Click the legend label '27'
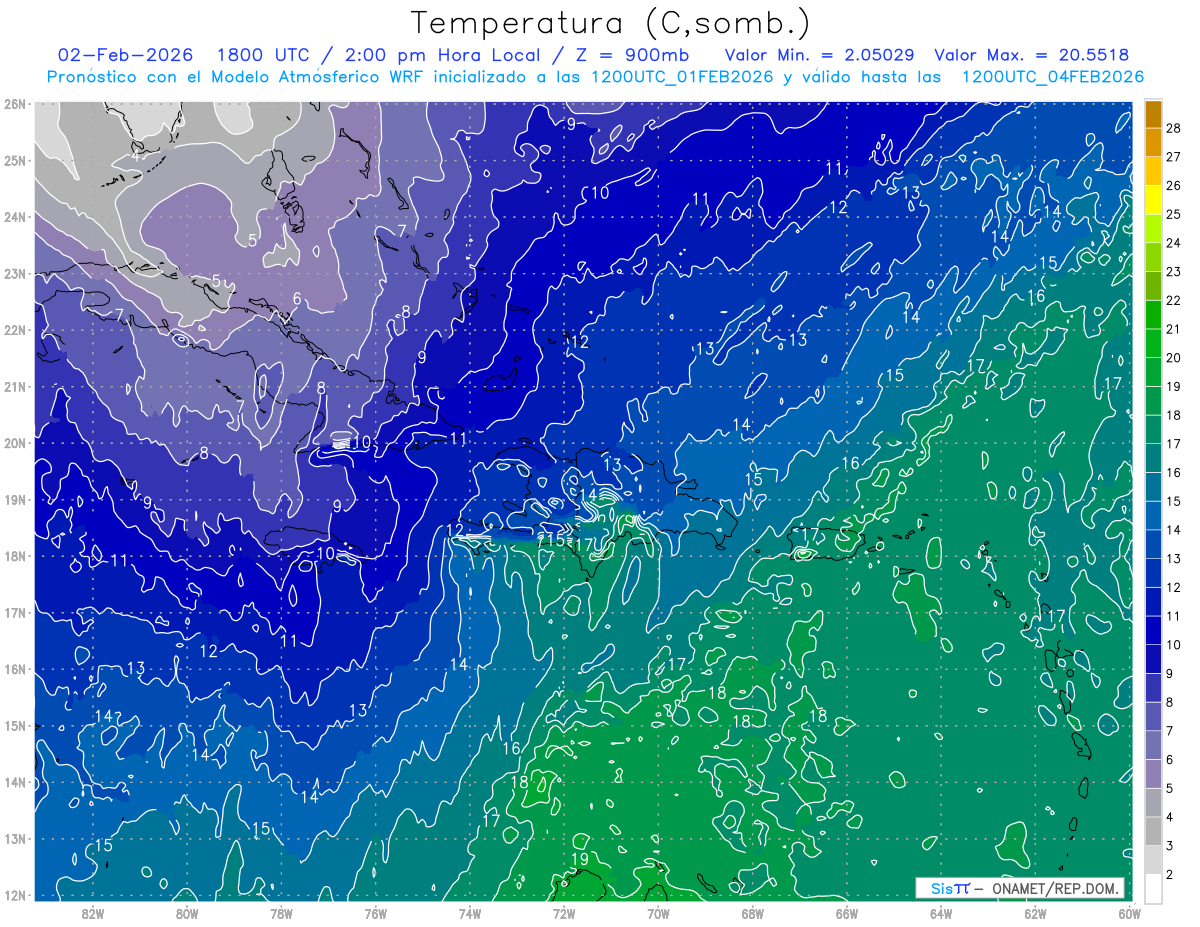 pyautogui.click(x=1173, y=156)
